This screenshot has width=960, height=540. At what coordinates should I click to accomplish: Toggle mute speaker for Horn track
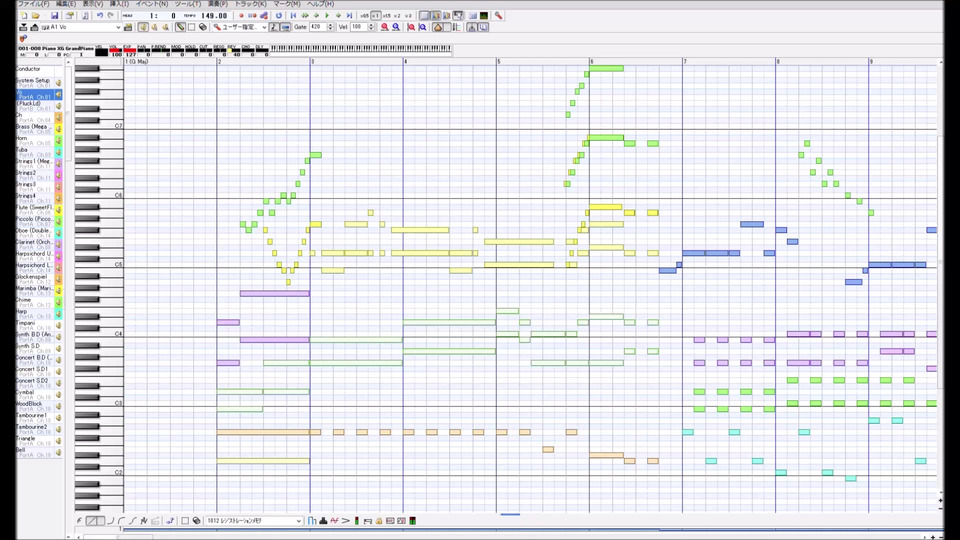[58, 140]
